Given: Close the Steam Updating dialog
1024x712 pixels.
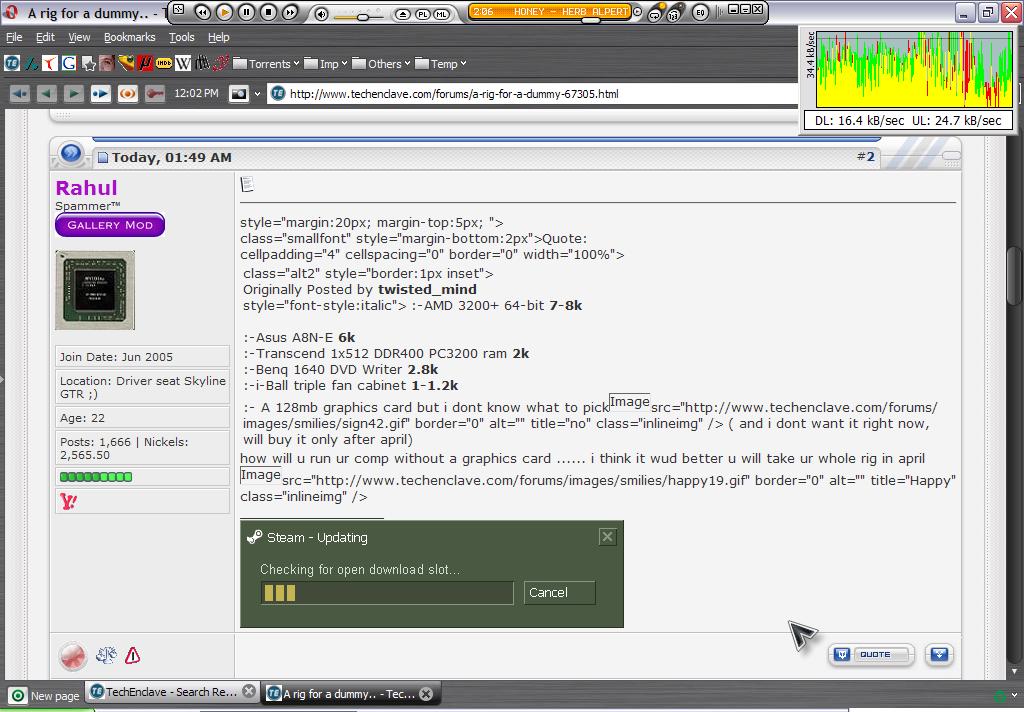Looking at the screenshot, I should [x=607, y=537].
